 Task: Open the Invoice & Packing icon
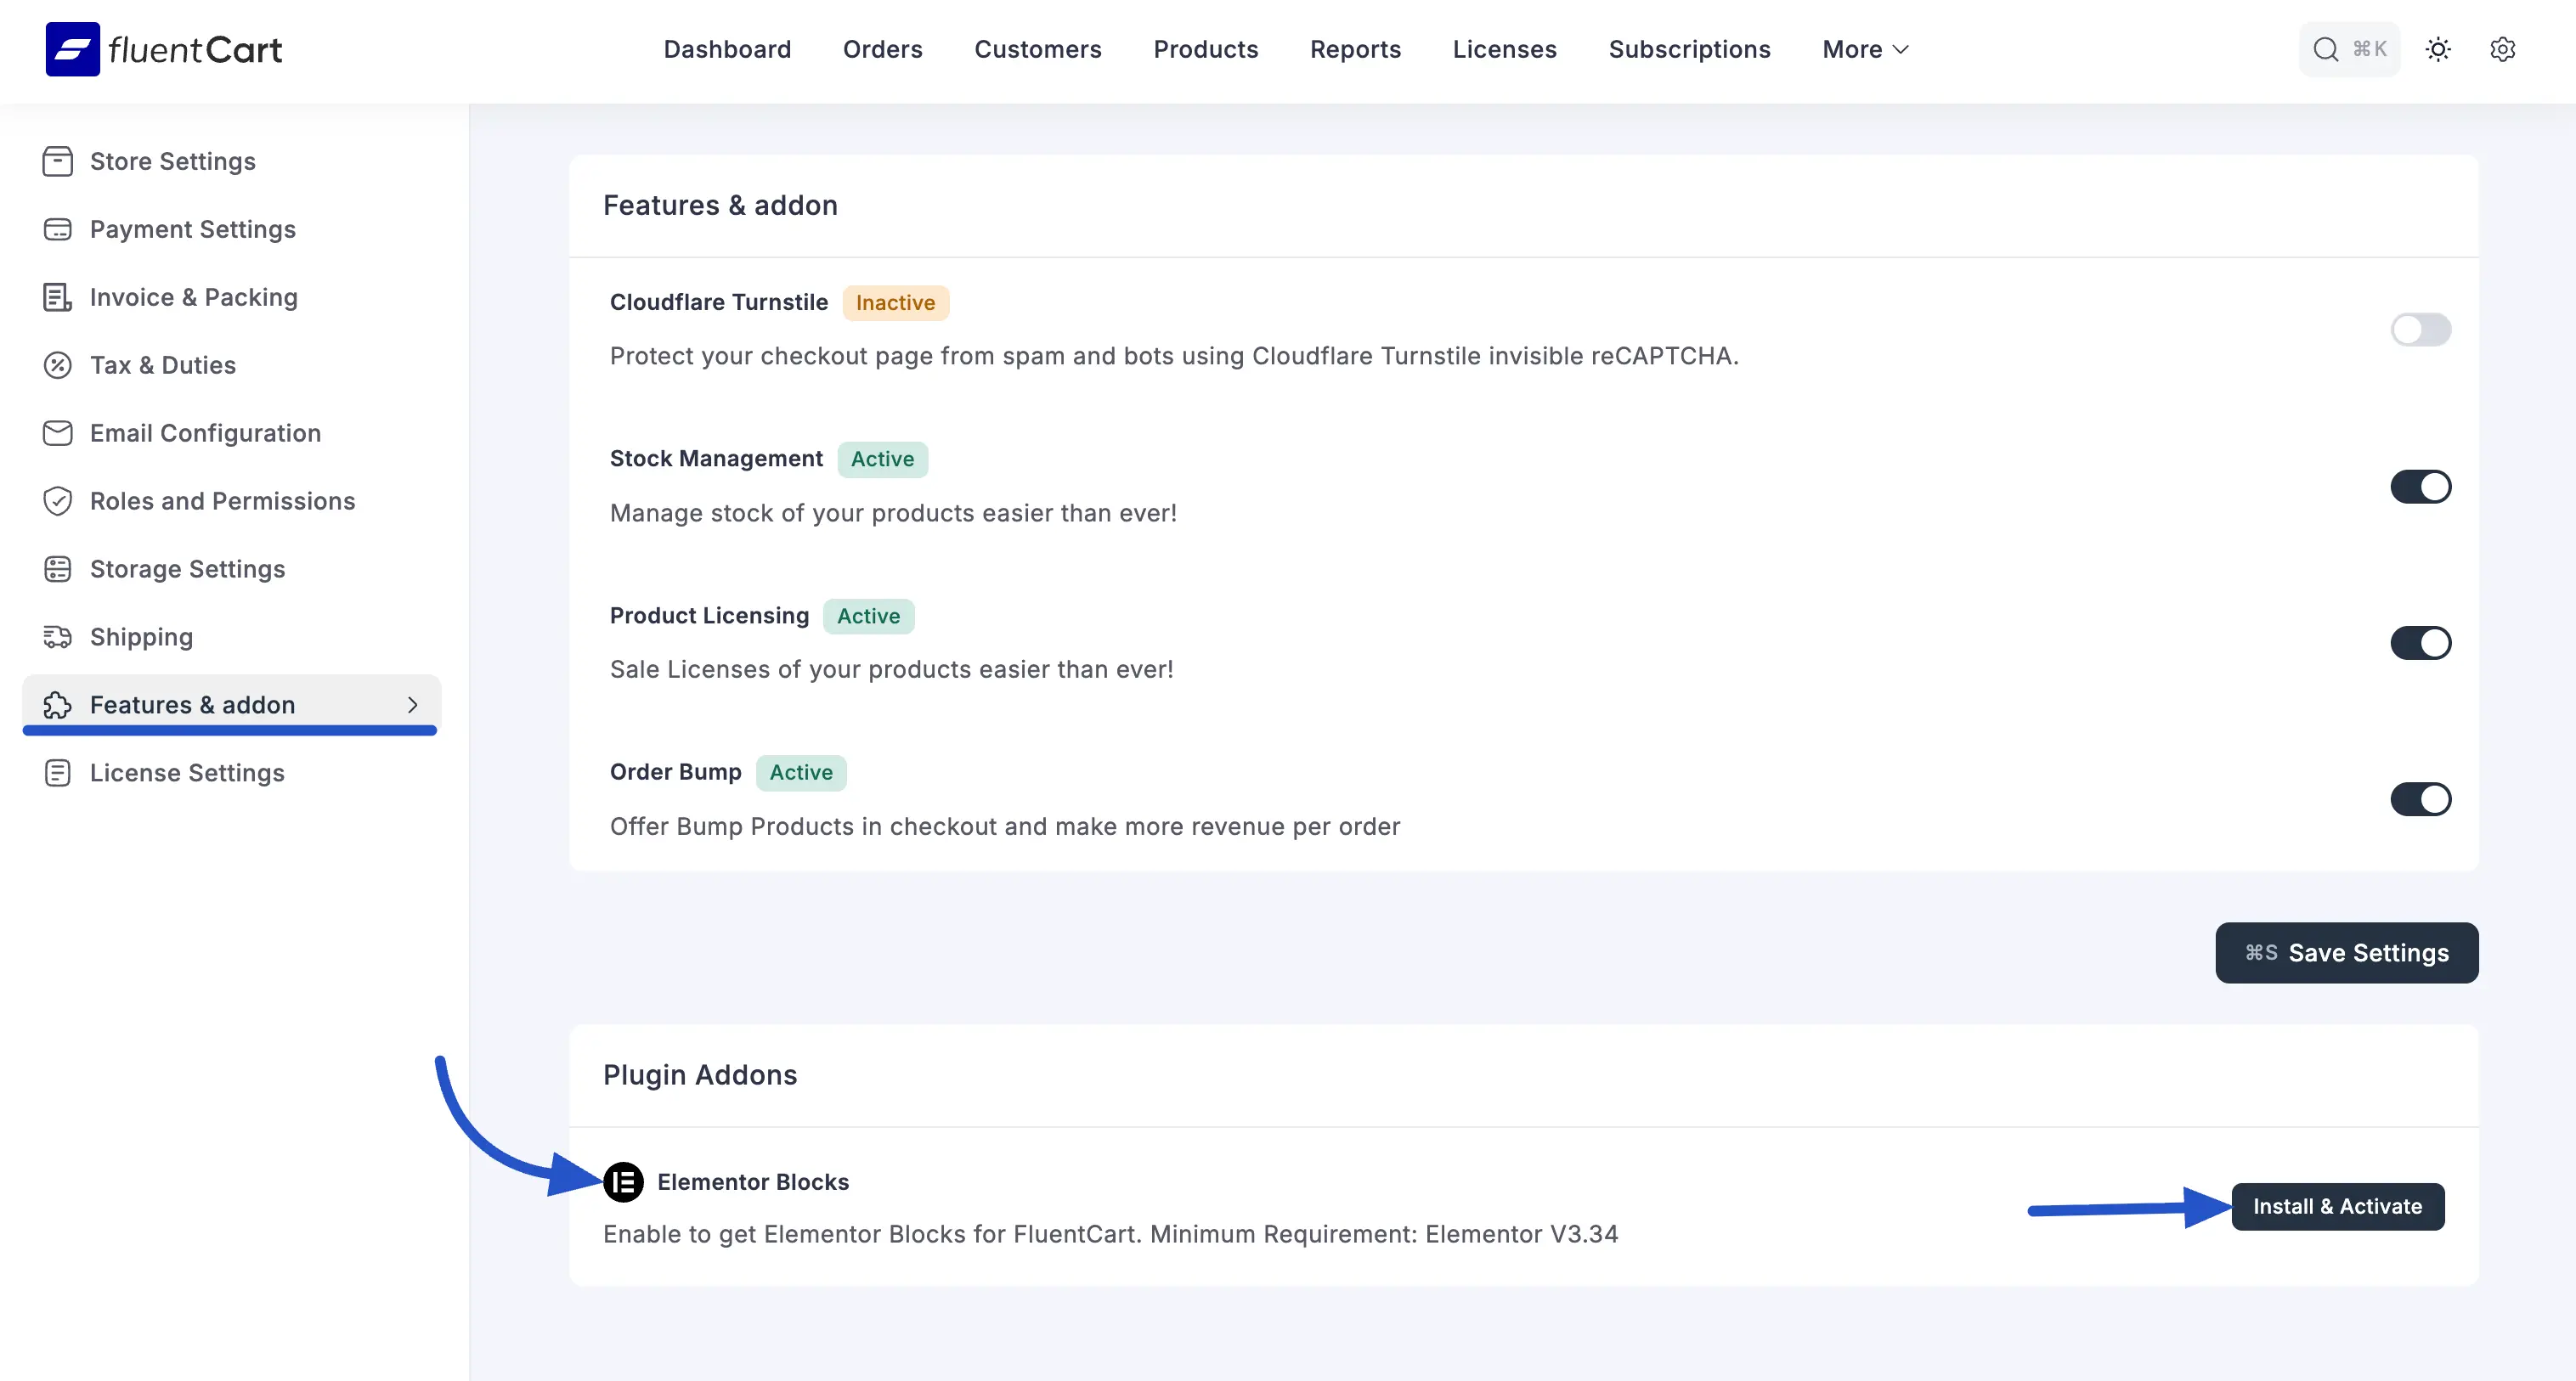[57, 297]
